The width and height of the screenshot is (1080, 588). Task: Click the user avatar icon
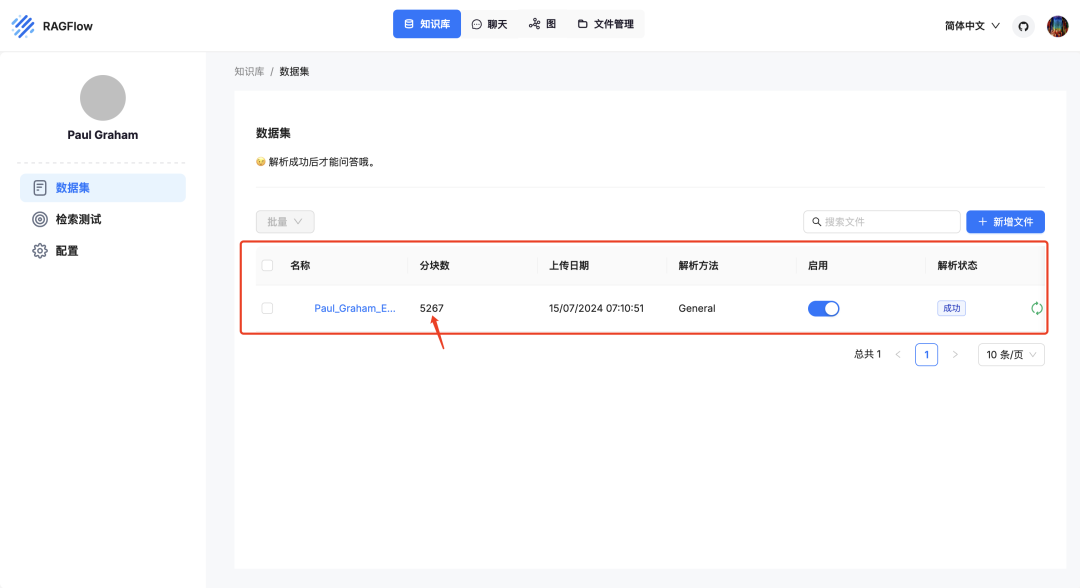click(1058, 26)
